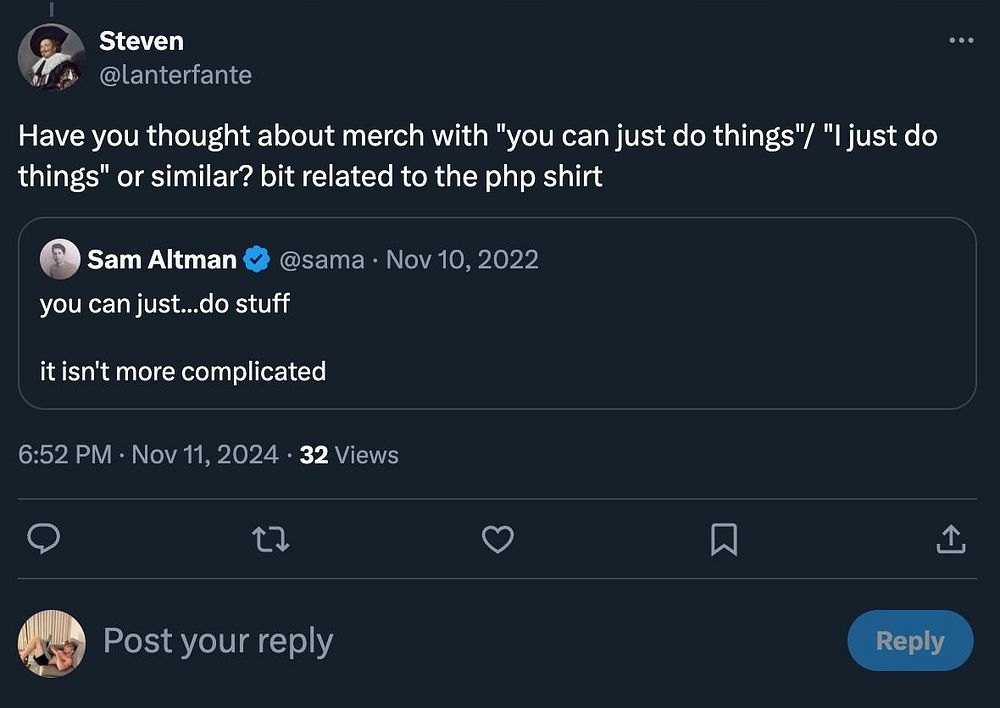View the 32 Views analytics

point(349,455)
